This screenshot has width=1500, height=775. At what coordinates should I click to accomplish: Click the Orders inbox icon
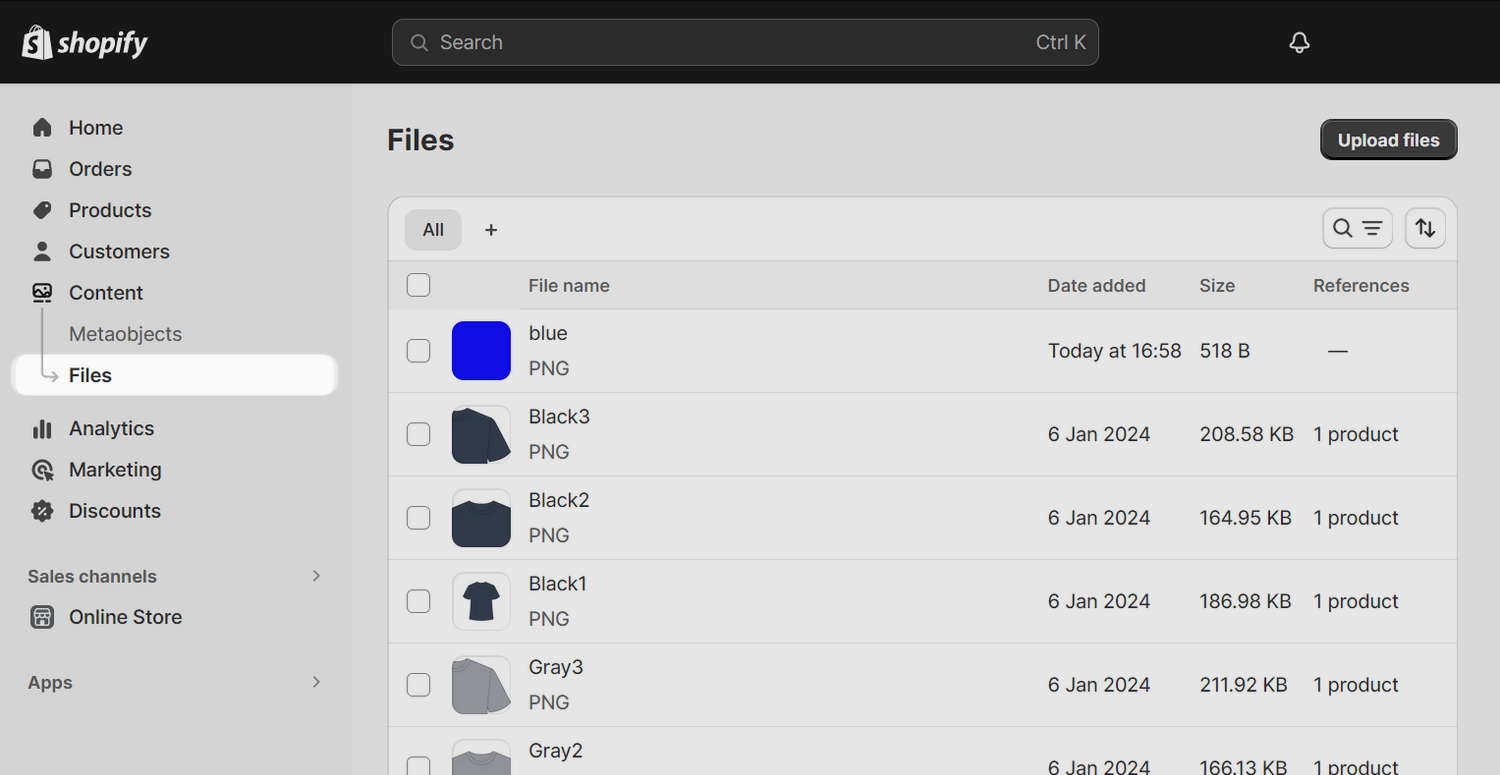[42, 169]
